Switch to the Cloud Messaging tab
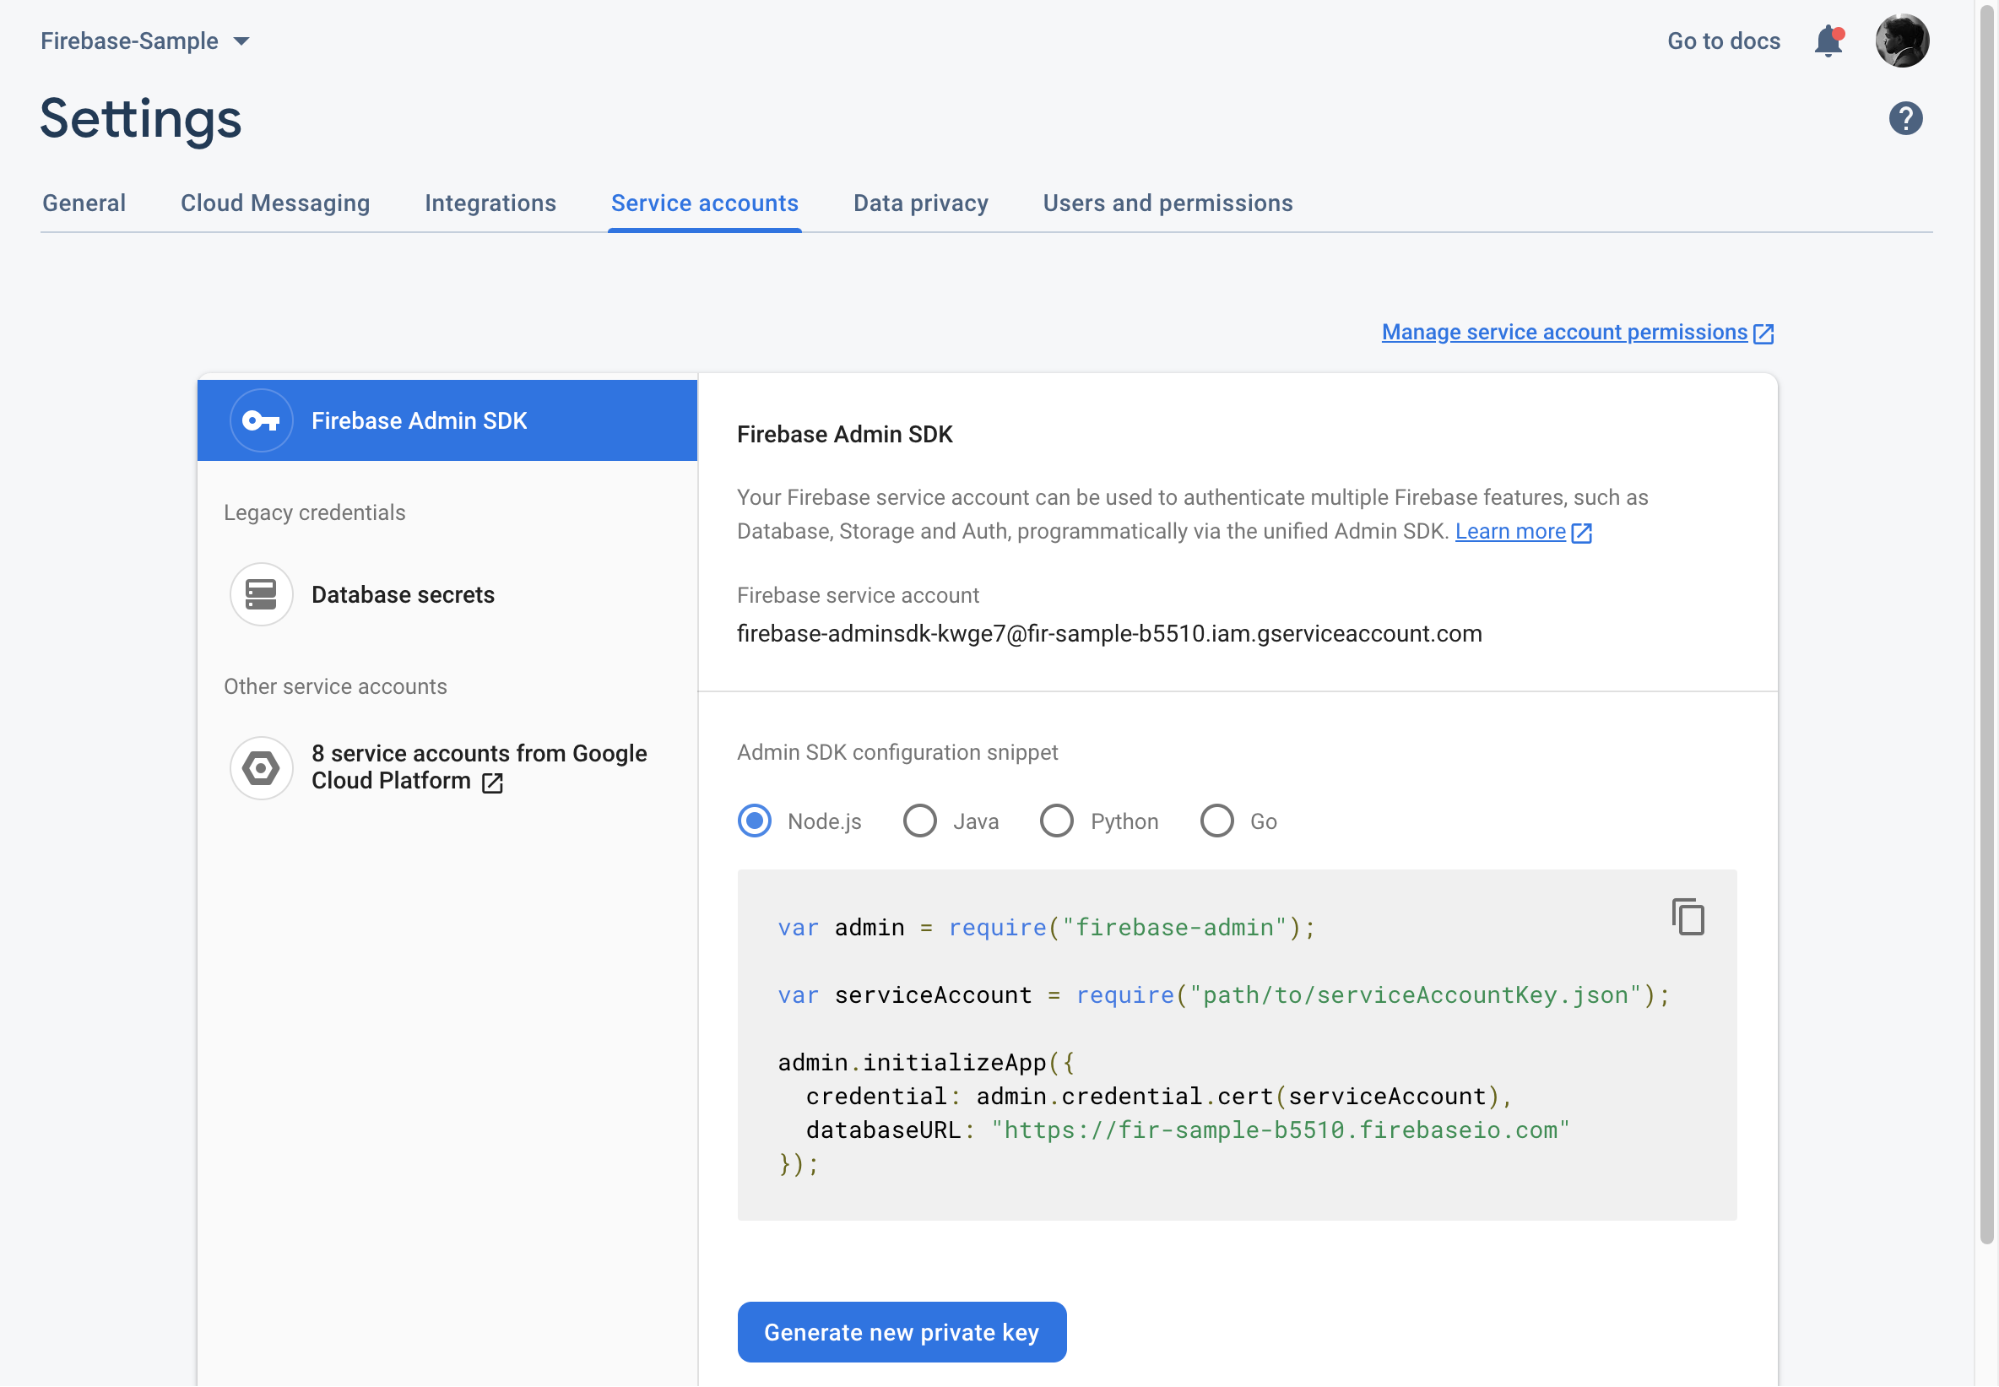 275,203
